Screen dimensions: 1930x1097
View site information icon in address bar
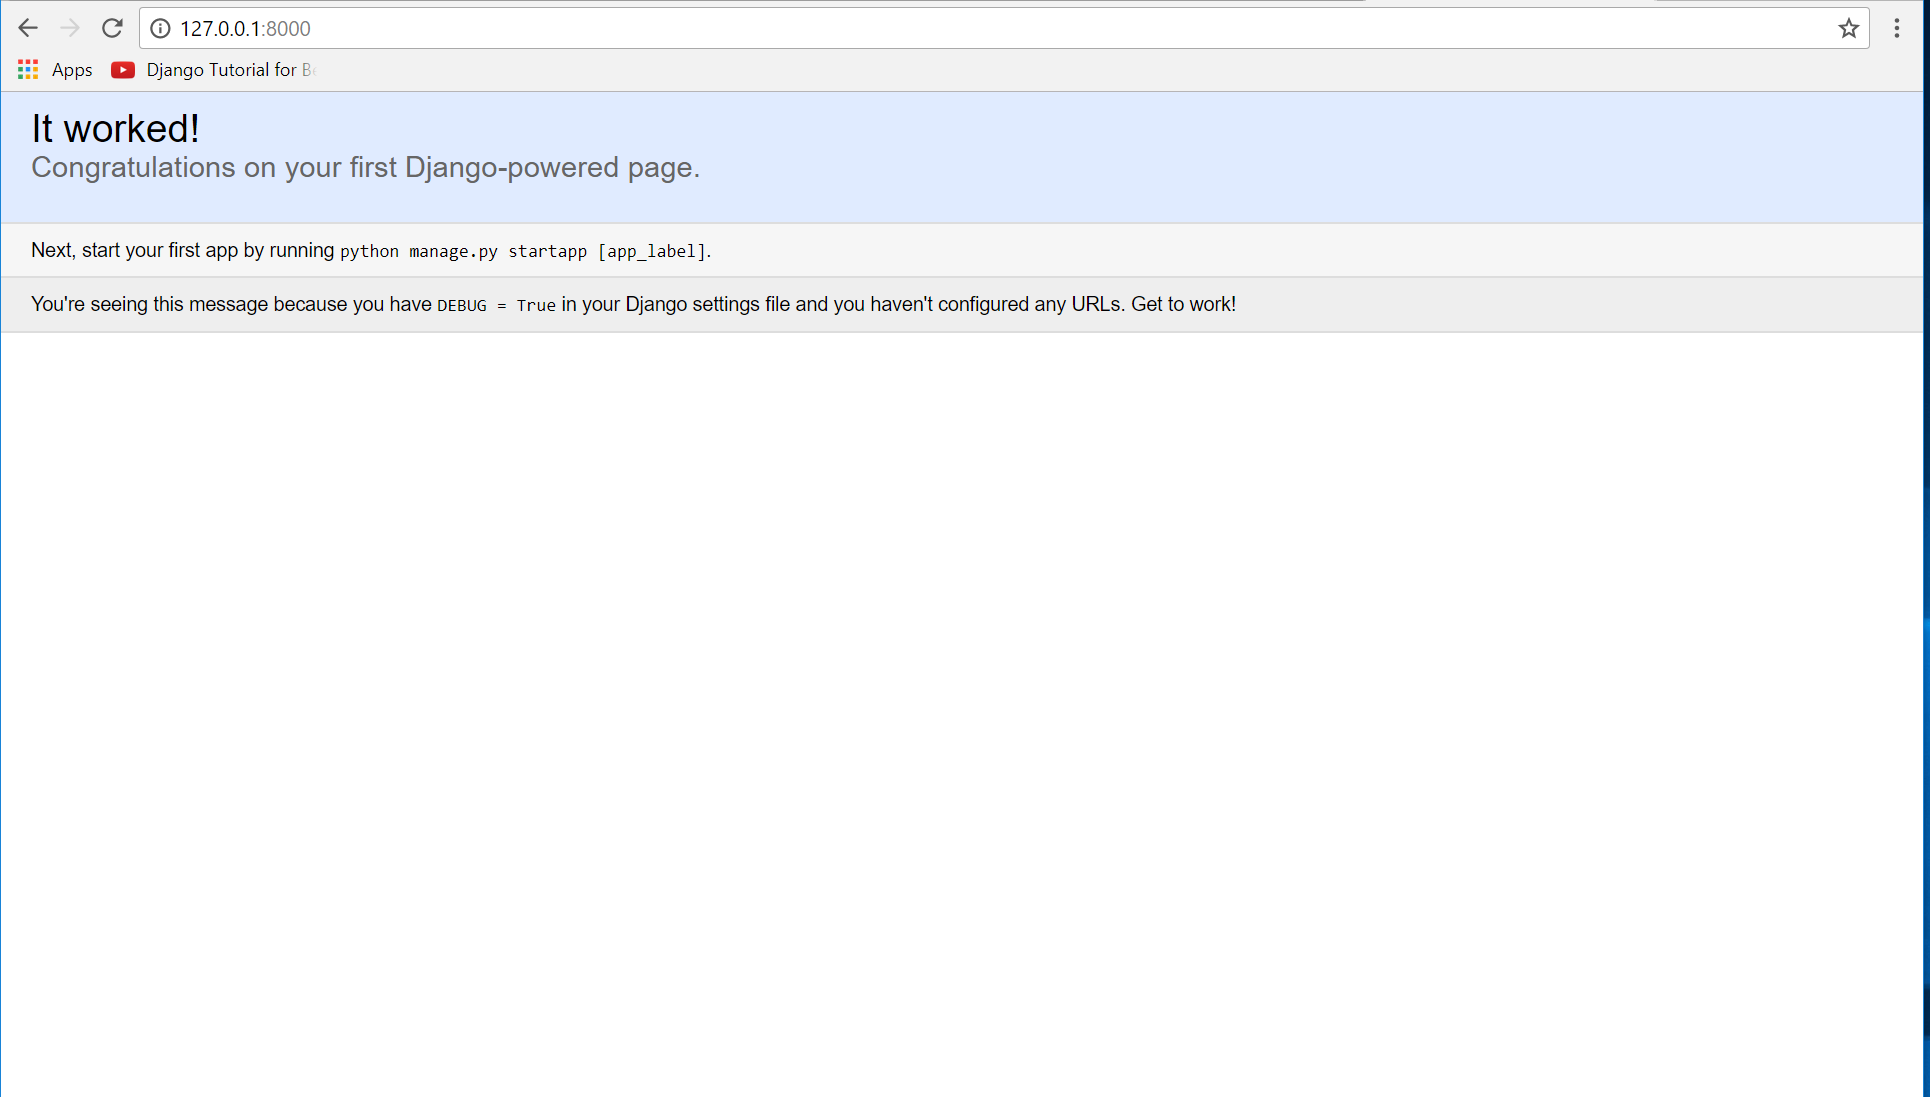(160, 29)
